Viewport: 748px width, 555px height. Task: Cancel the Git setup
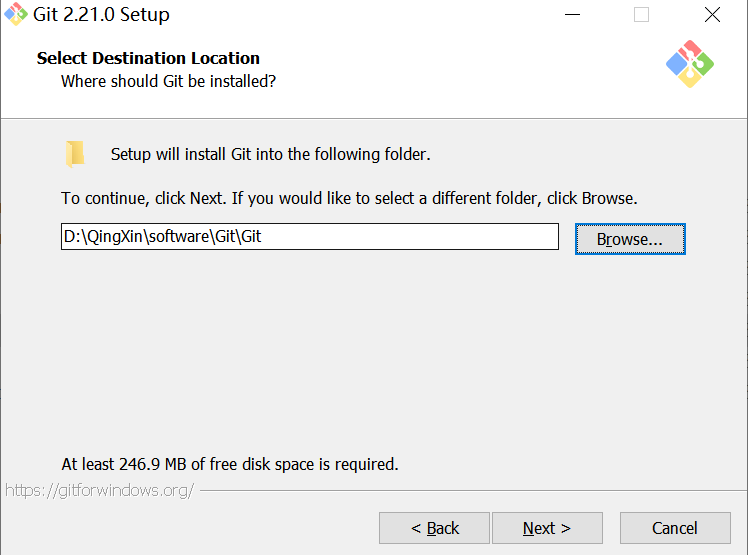coord(675,528)
